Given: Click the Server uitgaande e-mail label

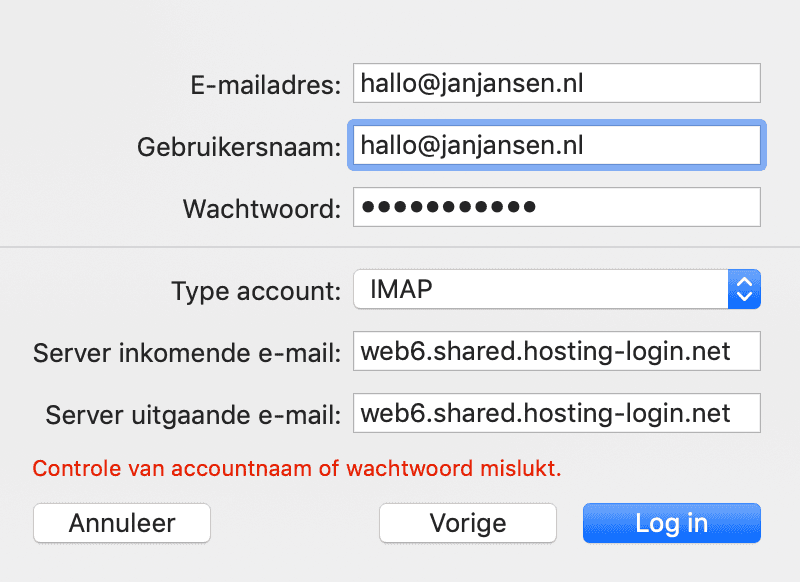Looking at the screenshot, I should [x=193, y=414].
